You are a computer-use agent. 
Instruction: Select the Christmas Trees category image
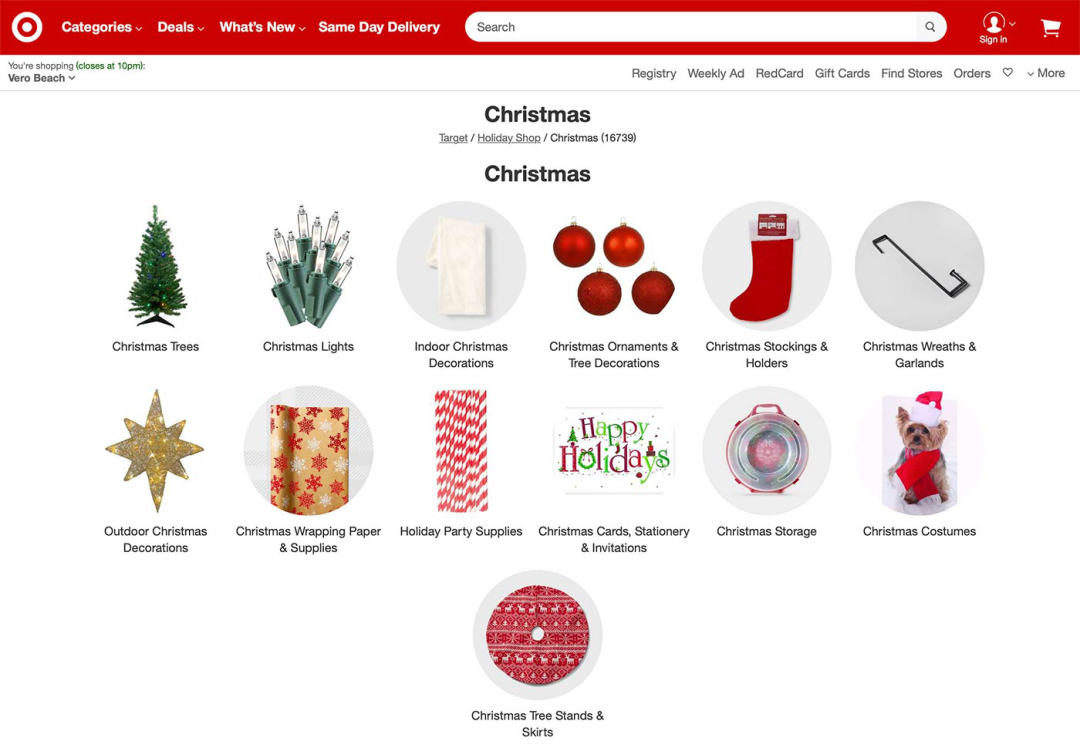coord(156,266)
